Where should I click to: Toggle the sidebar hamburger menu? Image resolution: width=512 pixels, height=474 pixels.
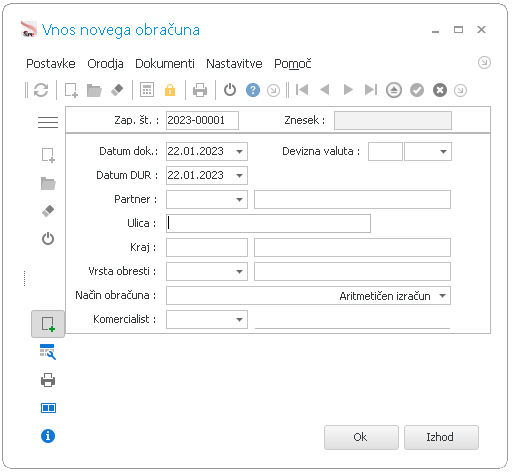pos(48,122)
